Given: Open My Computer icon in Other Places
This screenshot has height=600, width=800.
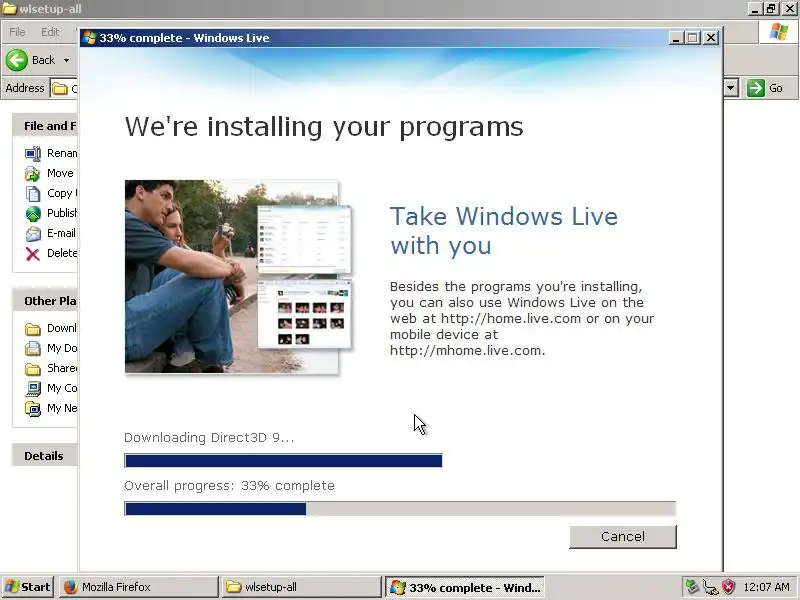Looking at the screenshot, I should click(x=33, y=388).
